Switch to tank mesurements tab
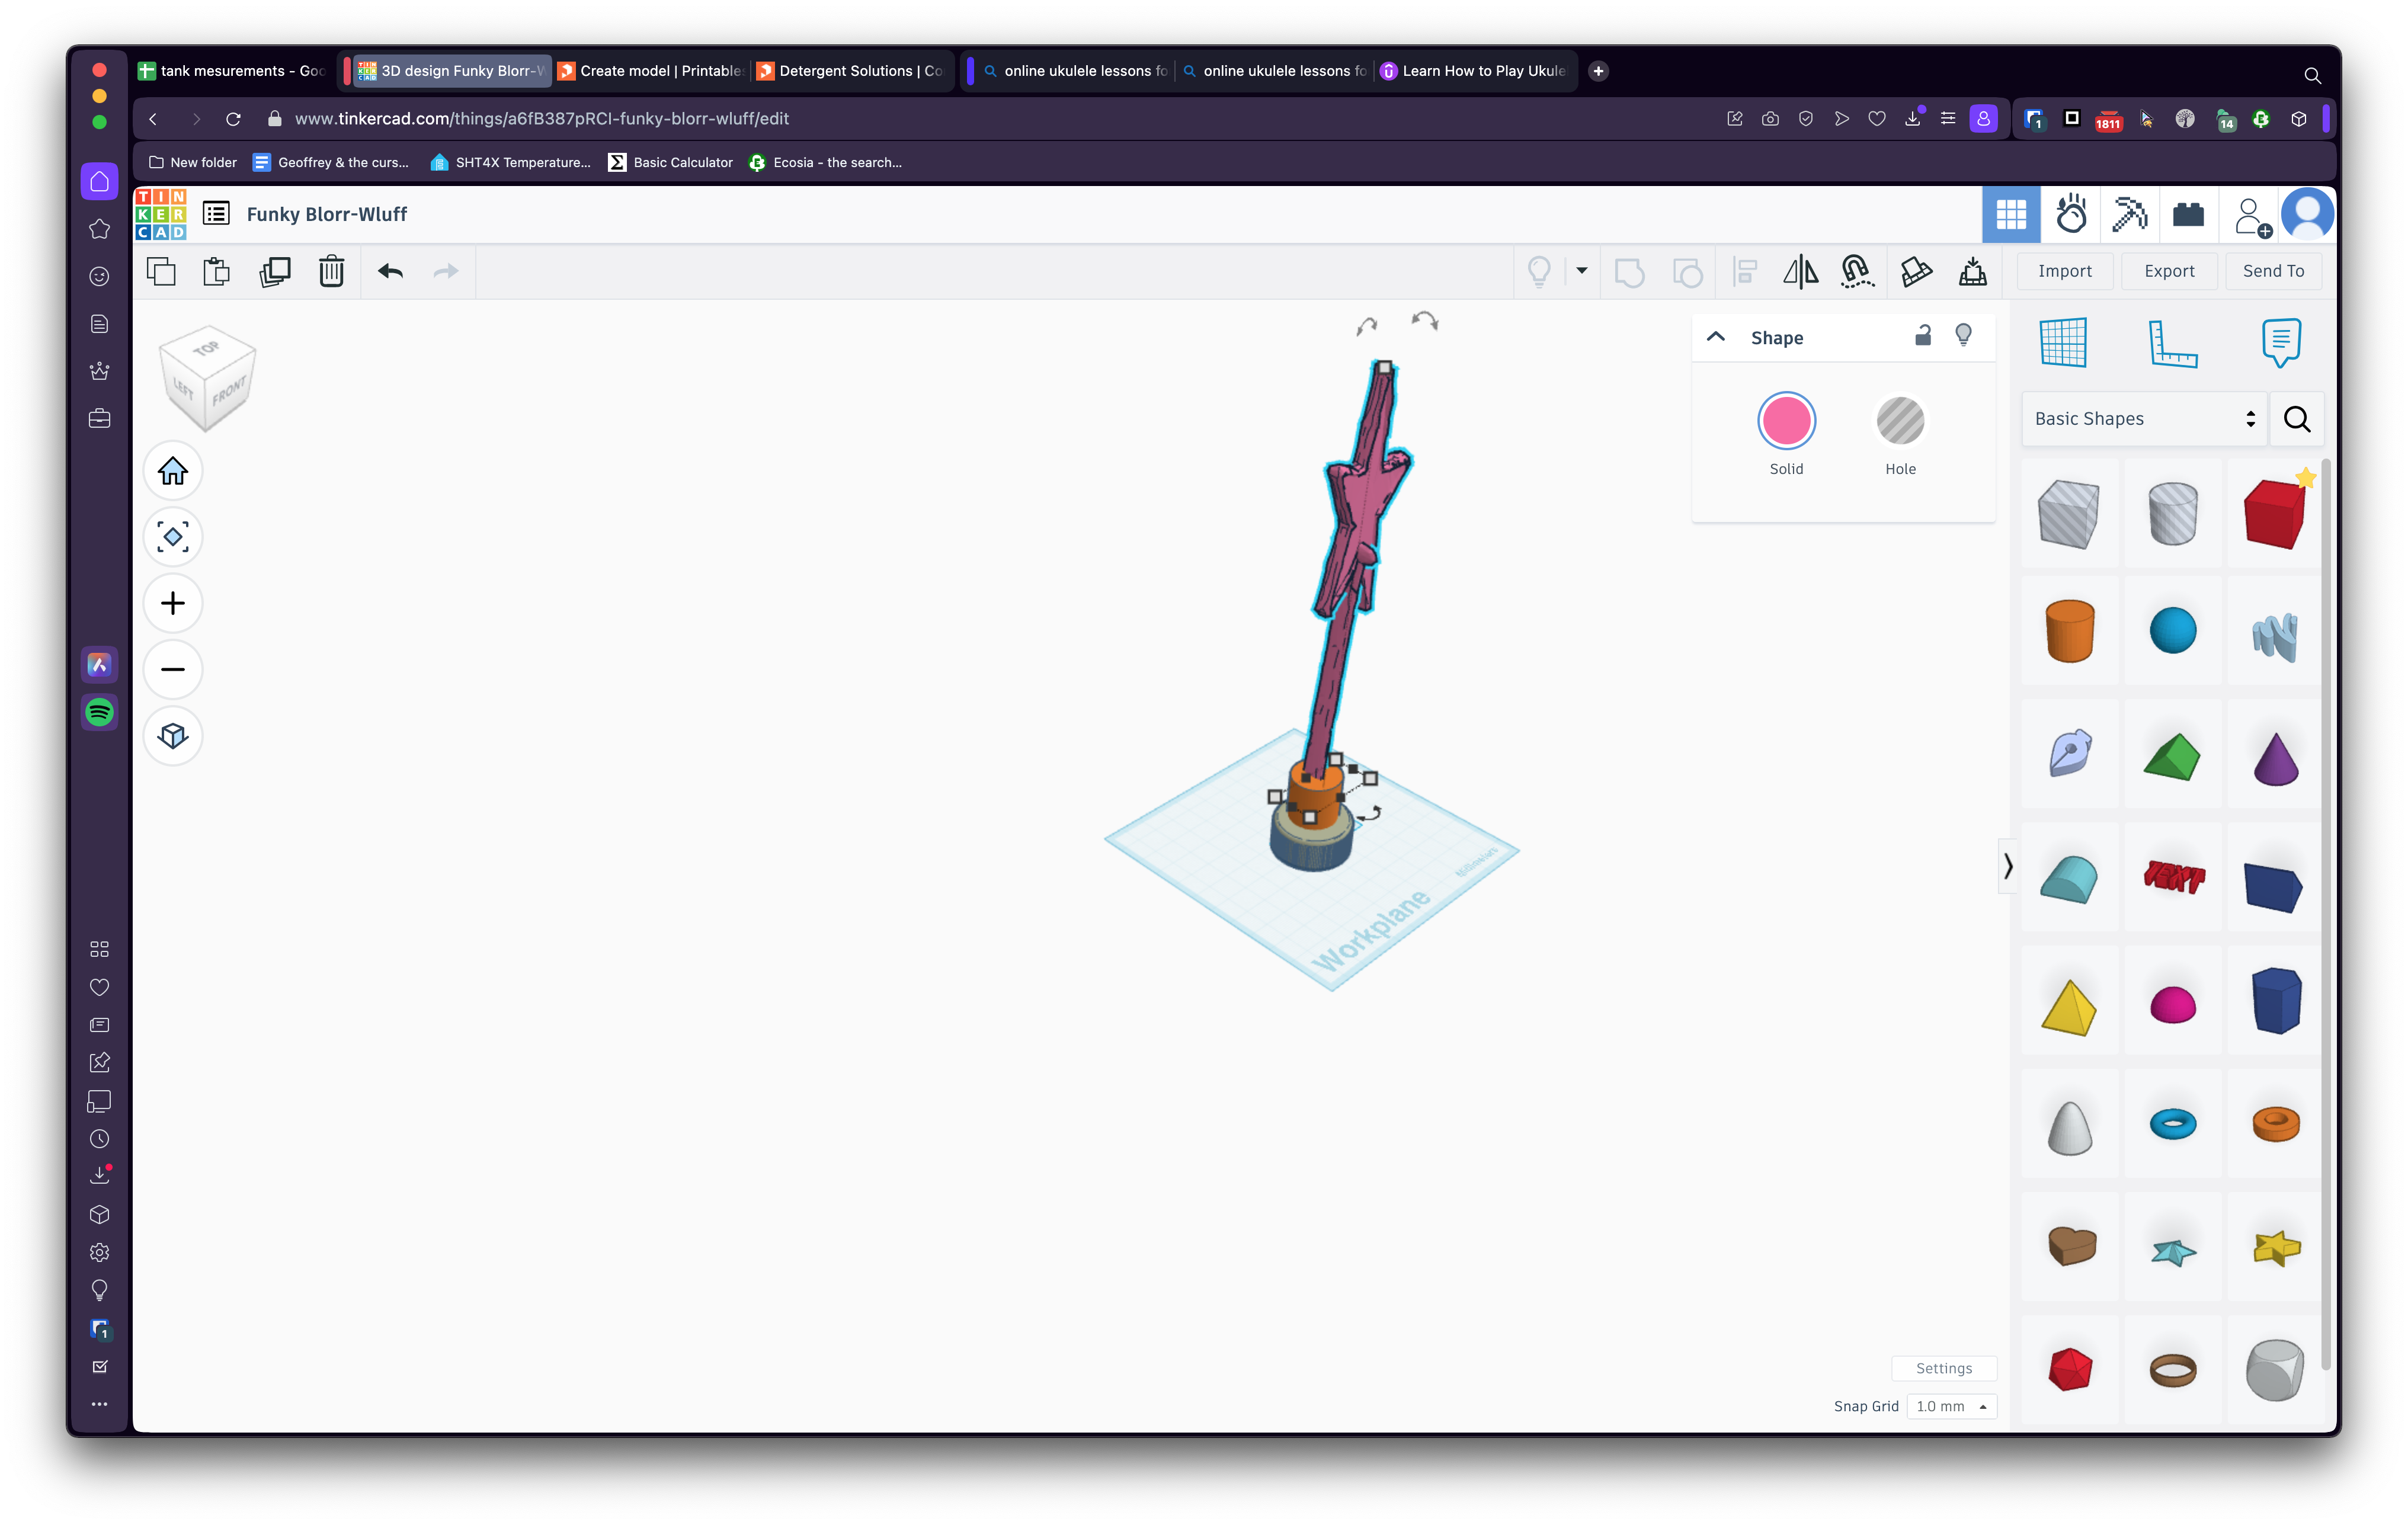2408x1525 pixels. (x=233, y=71)
